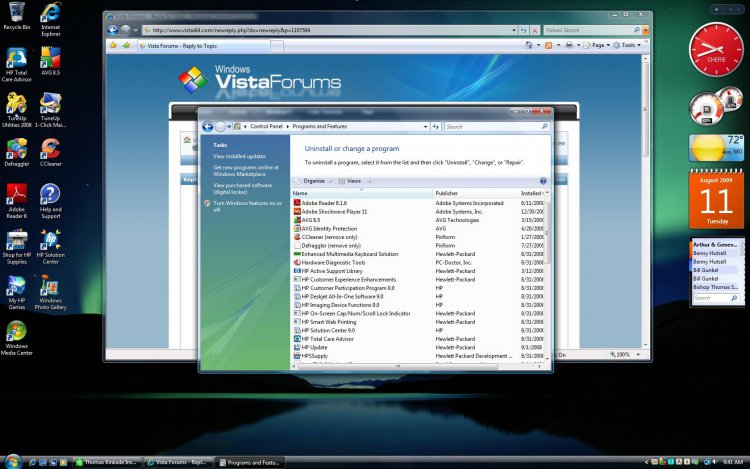Screen dimensions: 750x469
Task: Open the IE zoom level 100% dropdown
Action: pos(638,355)
